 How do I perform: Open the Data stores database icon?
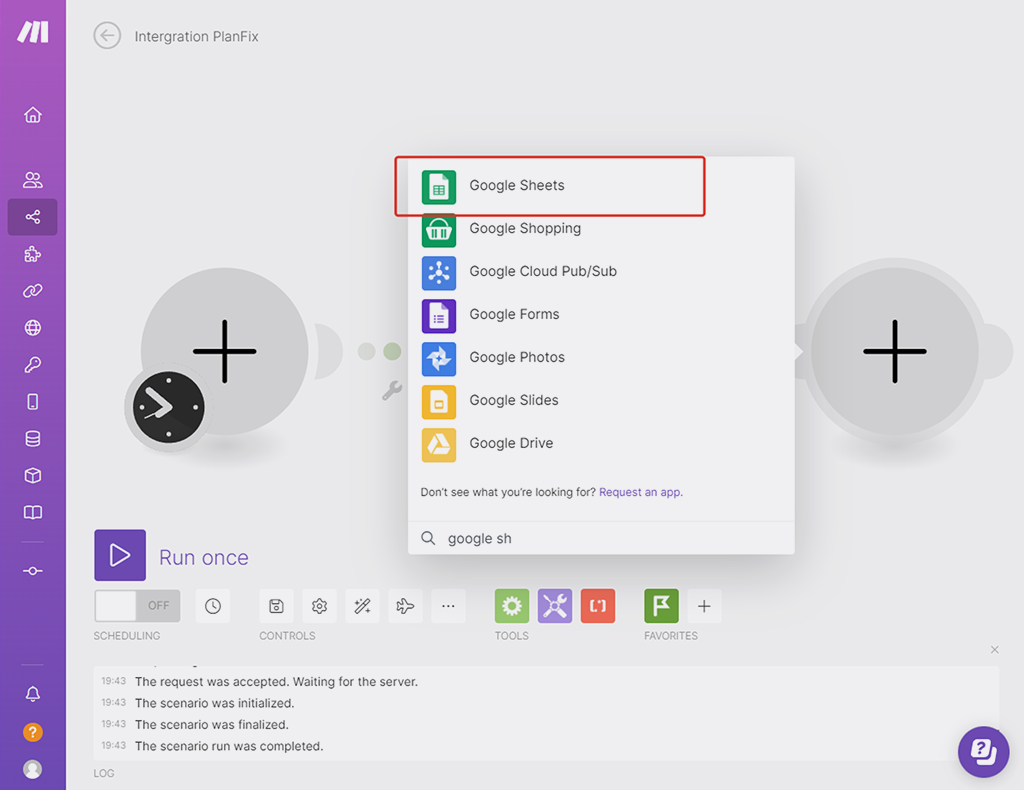coord(33,439)
